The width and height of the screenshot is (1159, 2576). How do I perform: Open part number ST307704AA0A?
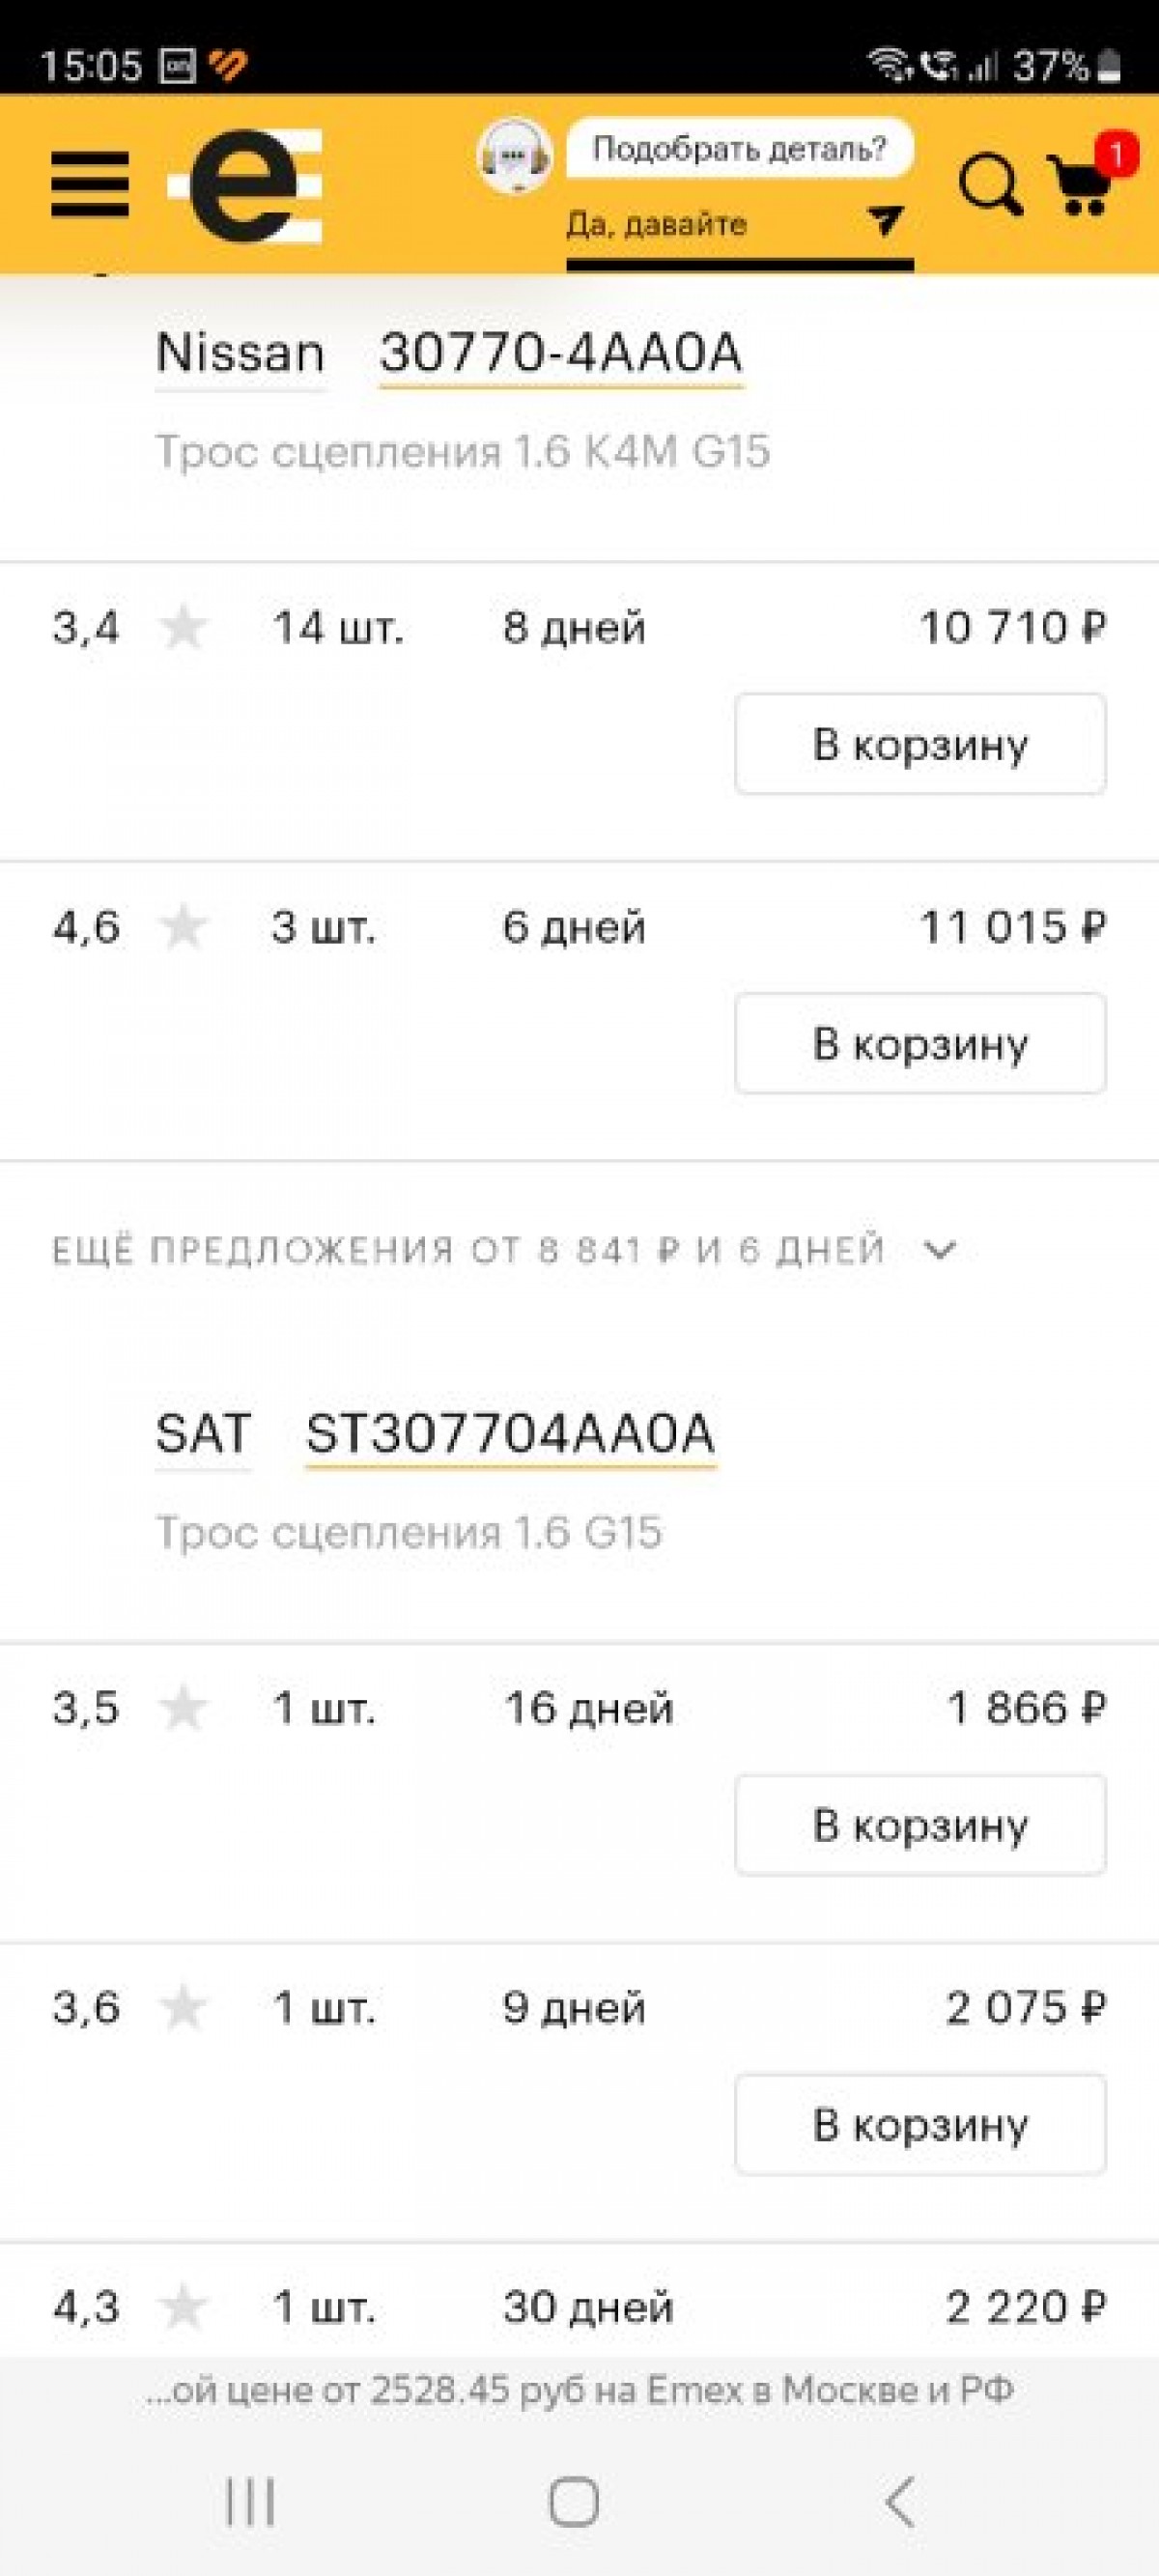coord(510,1434)
